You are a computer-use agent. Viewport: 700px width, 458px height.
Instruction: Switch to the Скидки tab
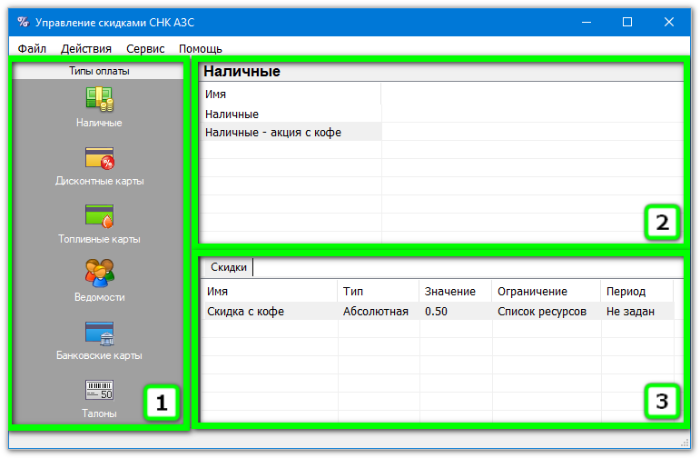[x=228, y=267]
